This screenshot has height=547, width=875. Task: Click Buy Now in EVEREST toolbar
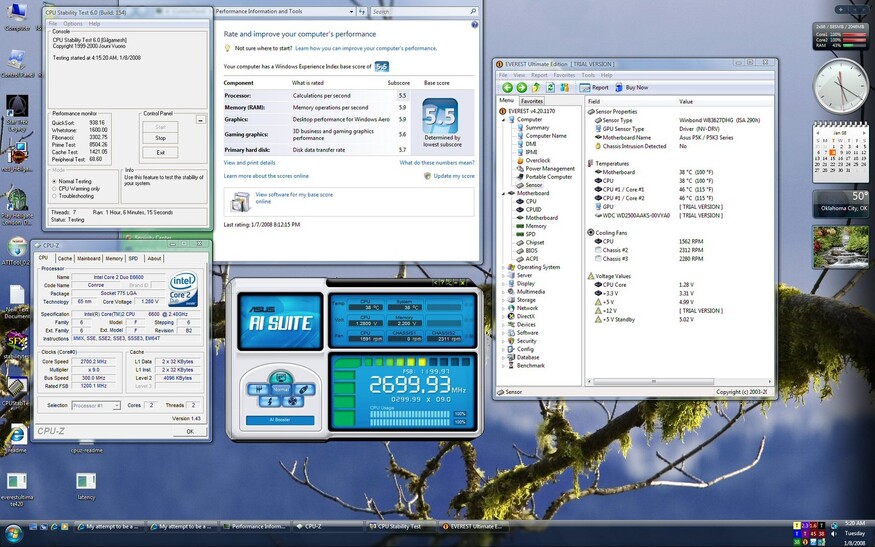(632, 88)
